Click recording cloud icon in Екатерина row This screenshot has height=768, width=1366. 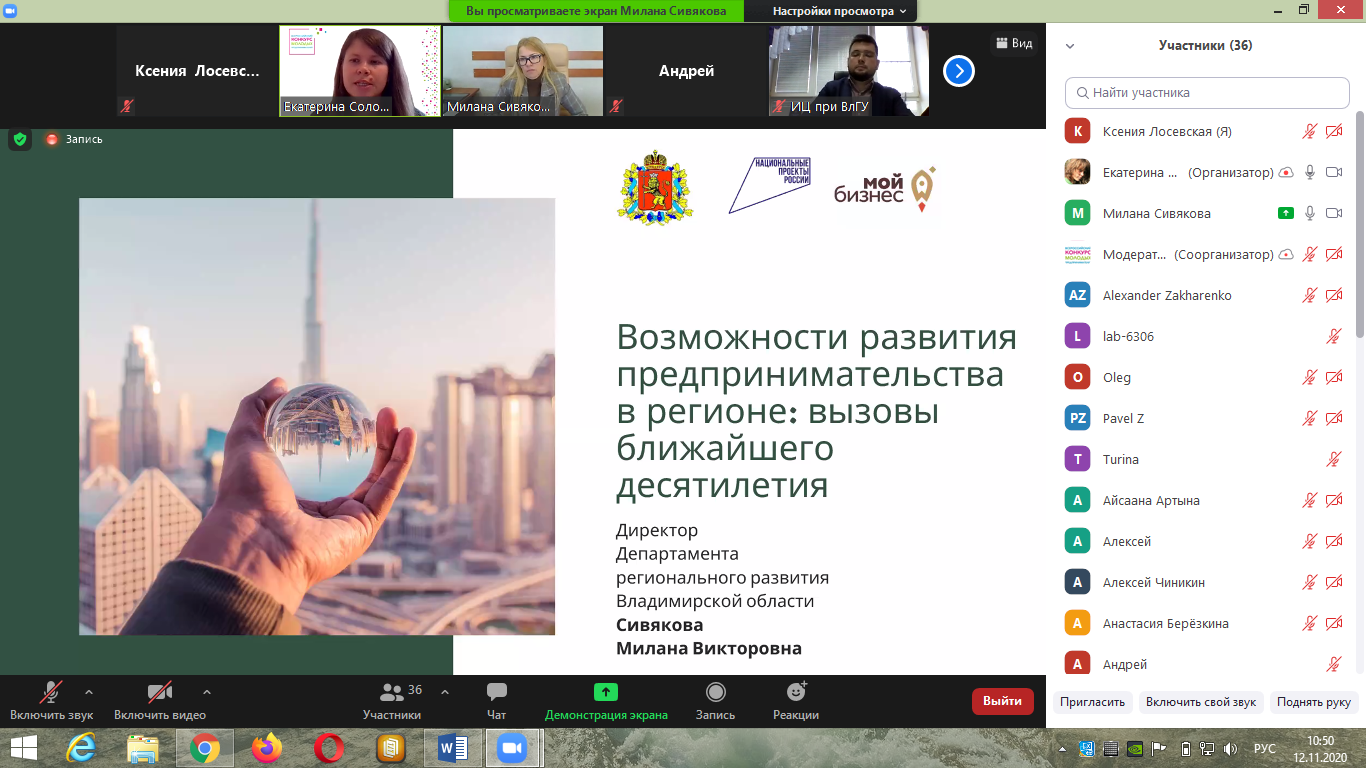[1285, 172]
